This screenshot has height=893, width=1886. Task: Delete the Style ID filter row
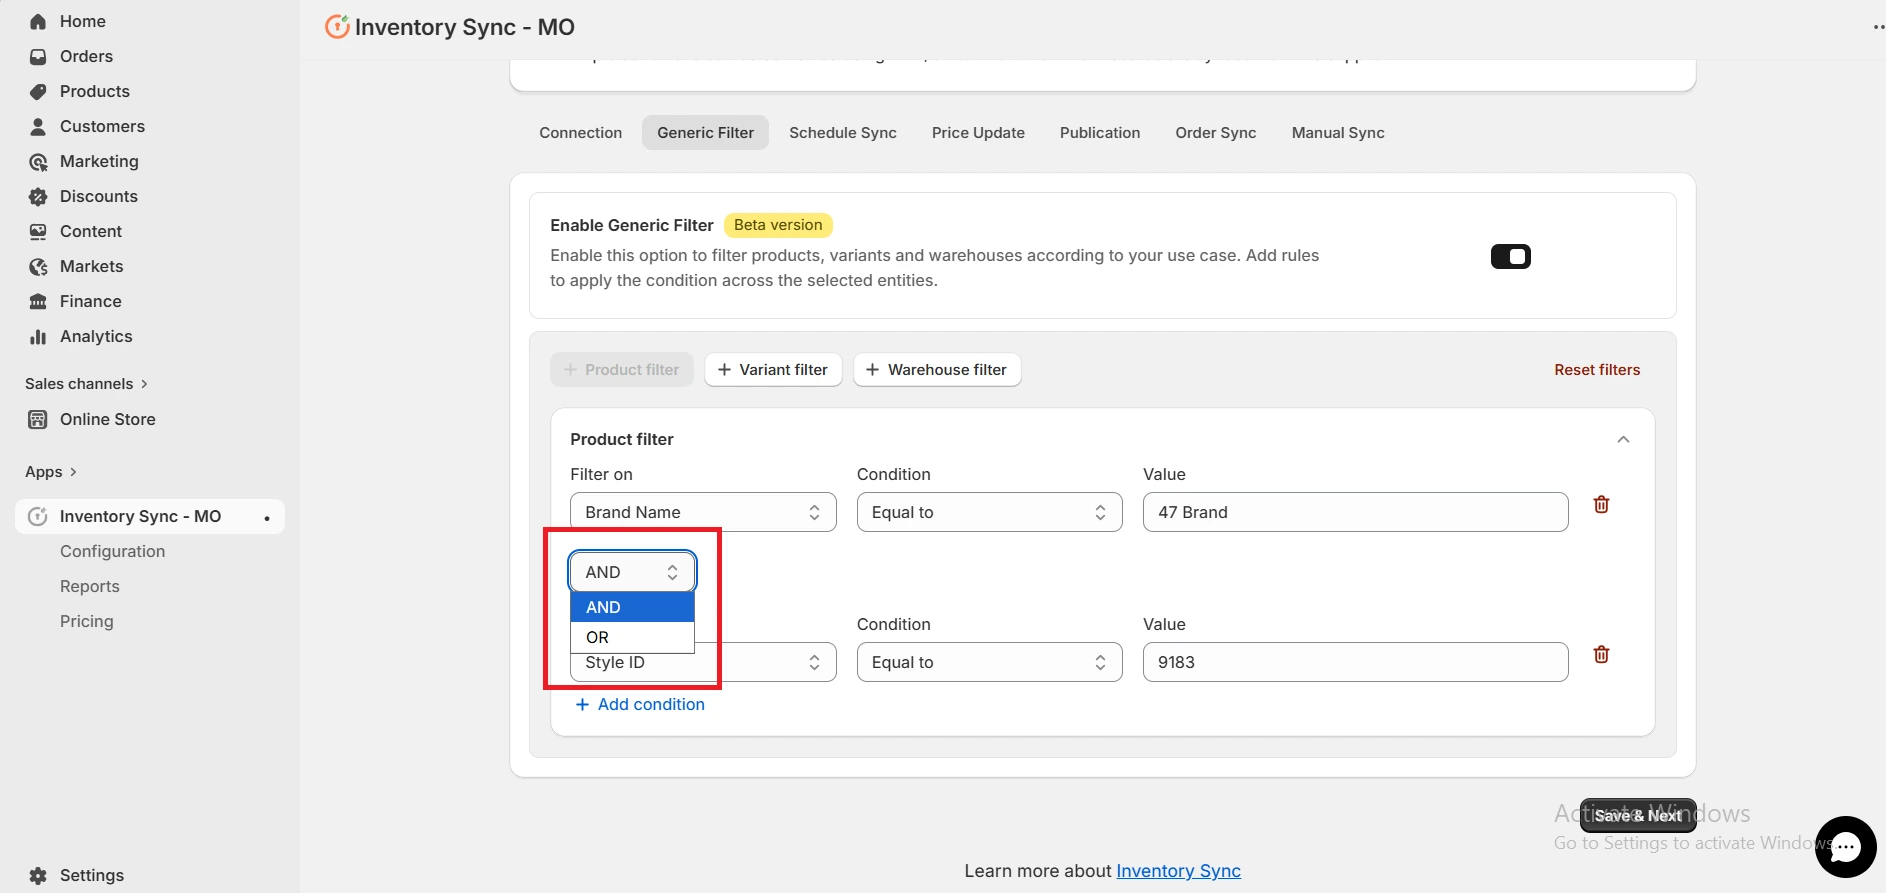(x=1601, y=655)
